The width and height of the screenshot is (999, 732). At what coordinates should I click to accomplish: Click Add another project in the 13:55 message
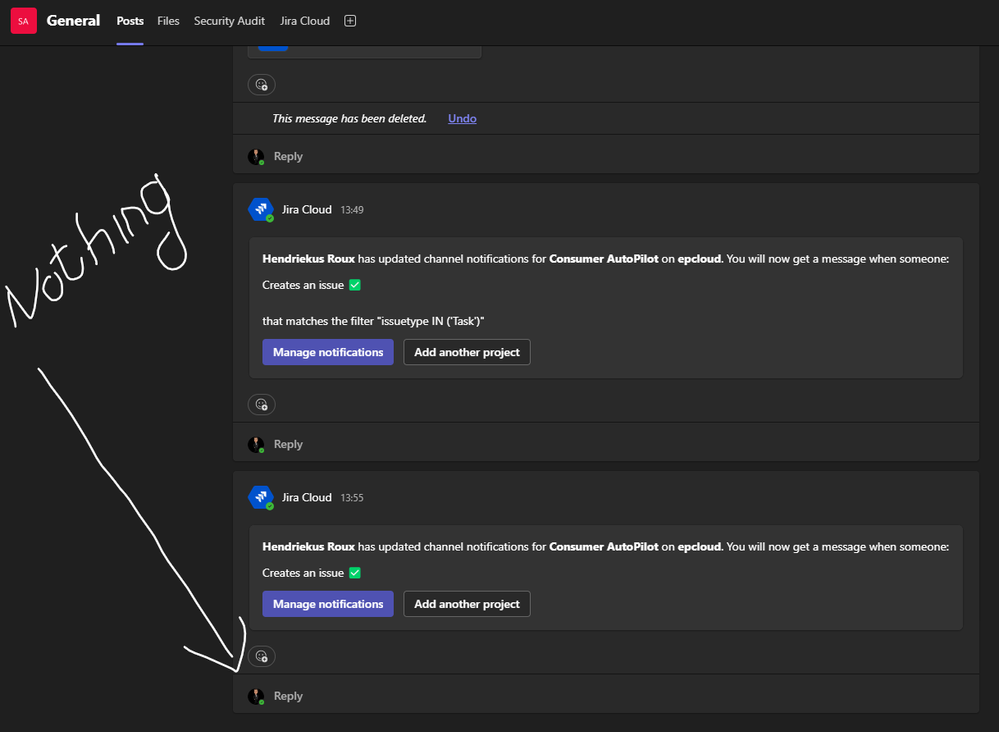click(x=467, y=604)
